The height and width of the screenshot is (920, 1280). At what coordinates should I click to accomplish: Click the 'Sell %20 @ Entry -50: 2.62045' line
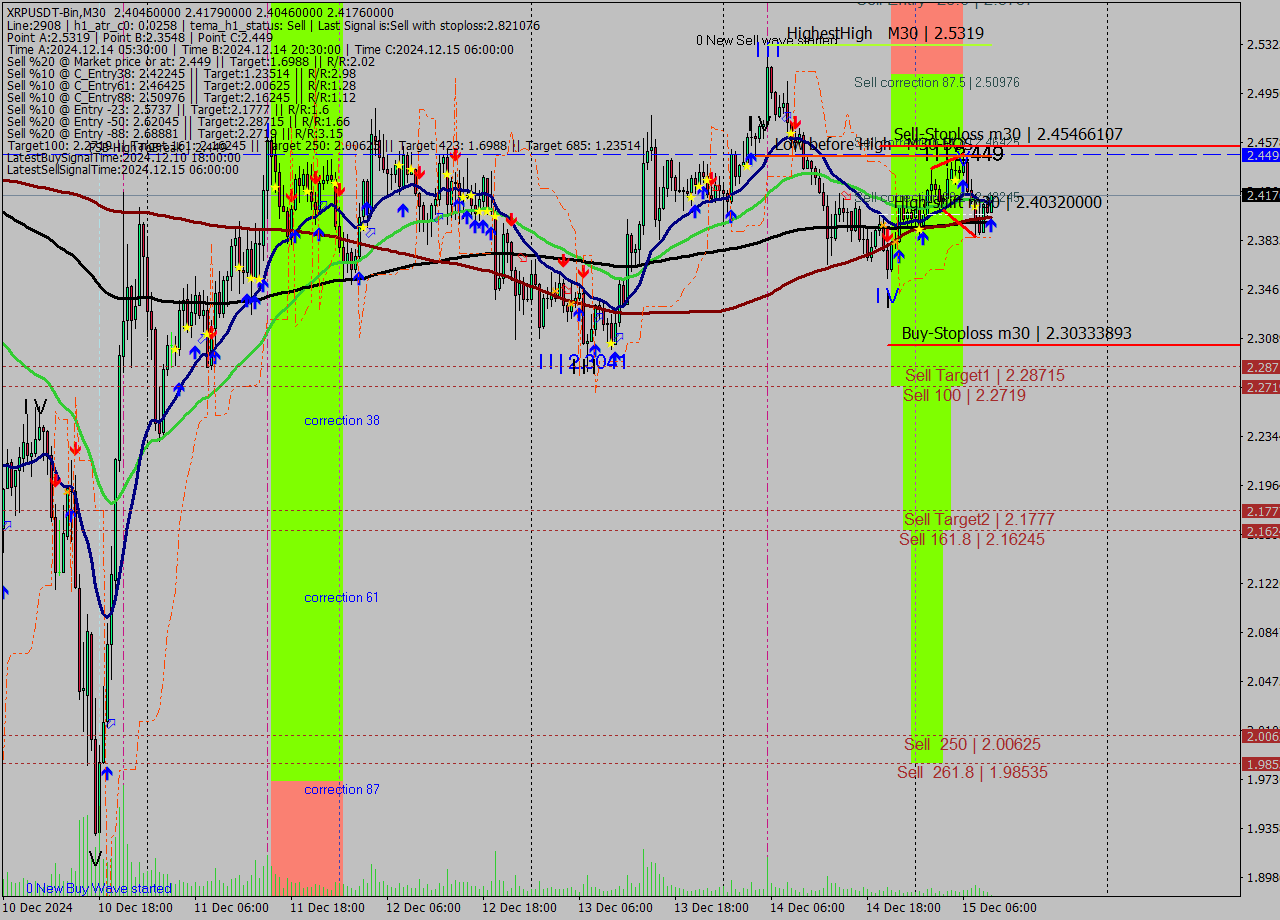(178, 121)
